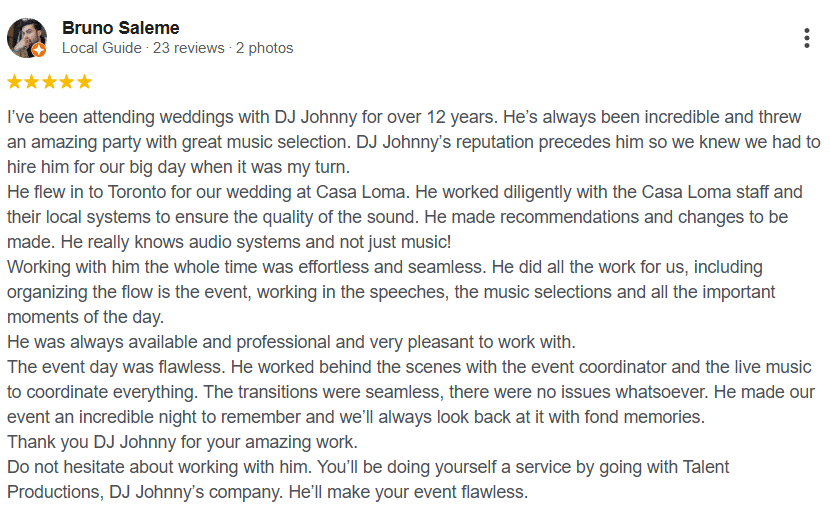This screenshot has width=830, height=514.
Task: Click Bruno Saleme's profile photo
Action: pyautogui.click(x=26, y=37)
